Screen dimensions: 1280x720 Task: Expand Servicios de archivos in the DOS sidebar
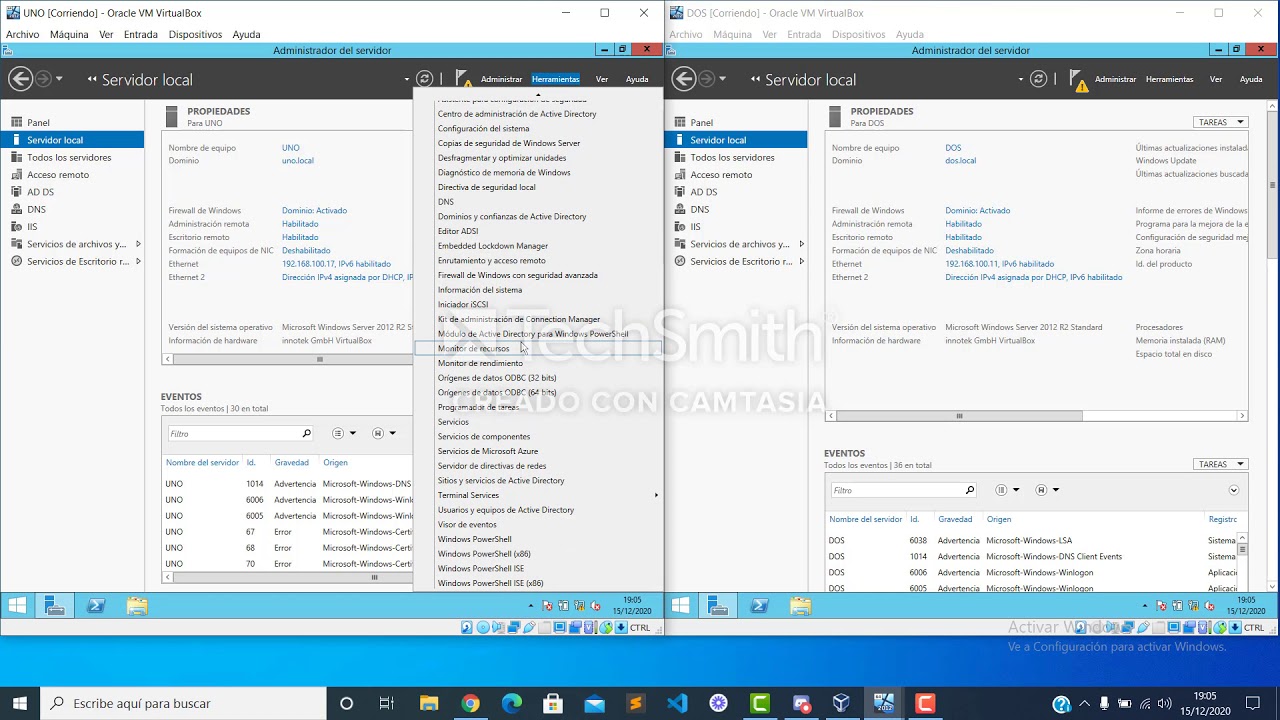click(801, 244)
